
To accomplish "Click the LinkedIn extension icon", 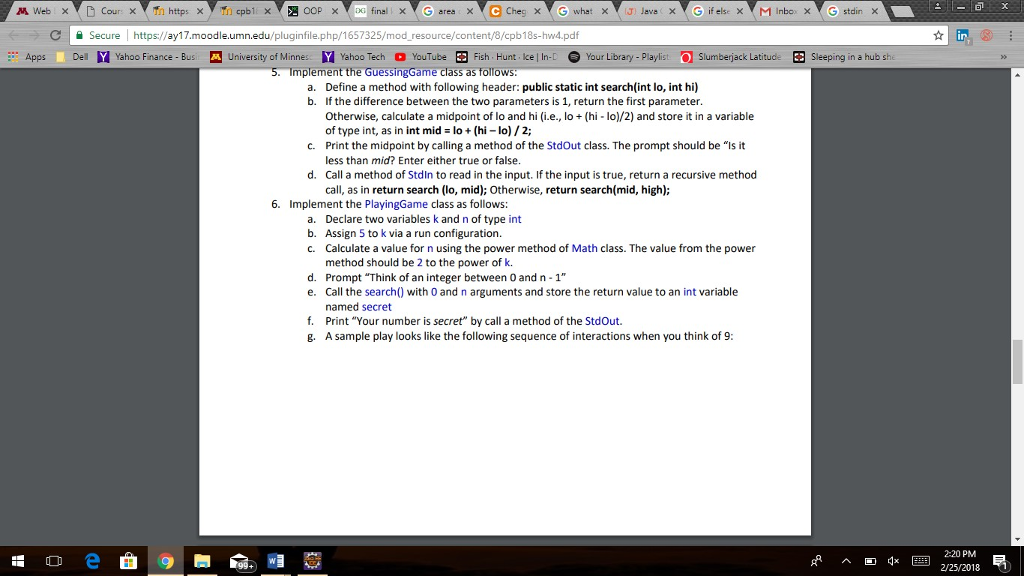I will tap(962, 32).
